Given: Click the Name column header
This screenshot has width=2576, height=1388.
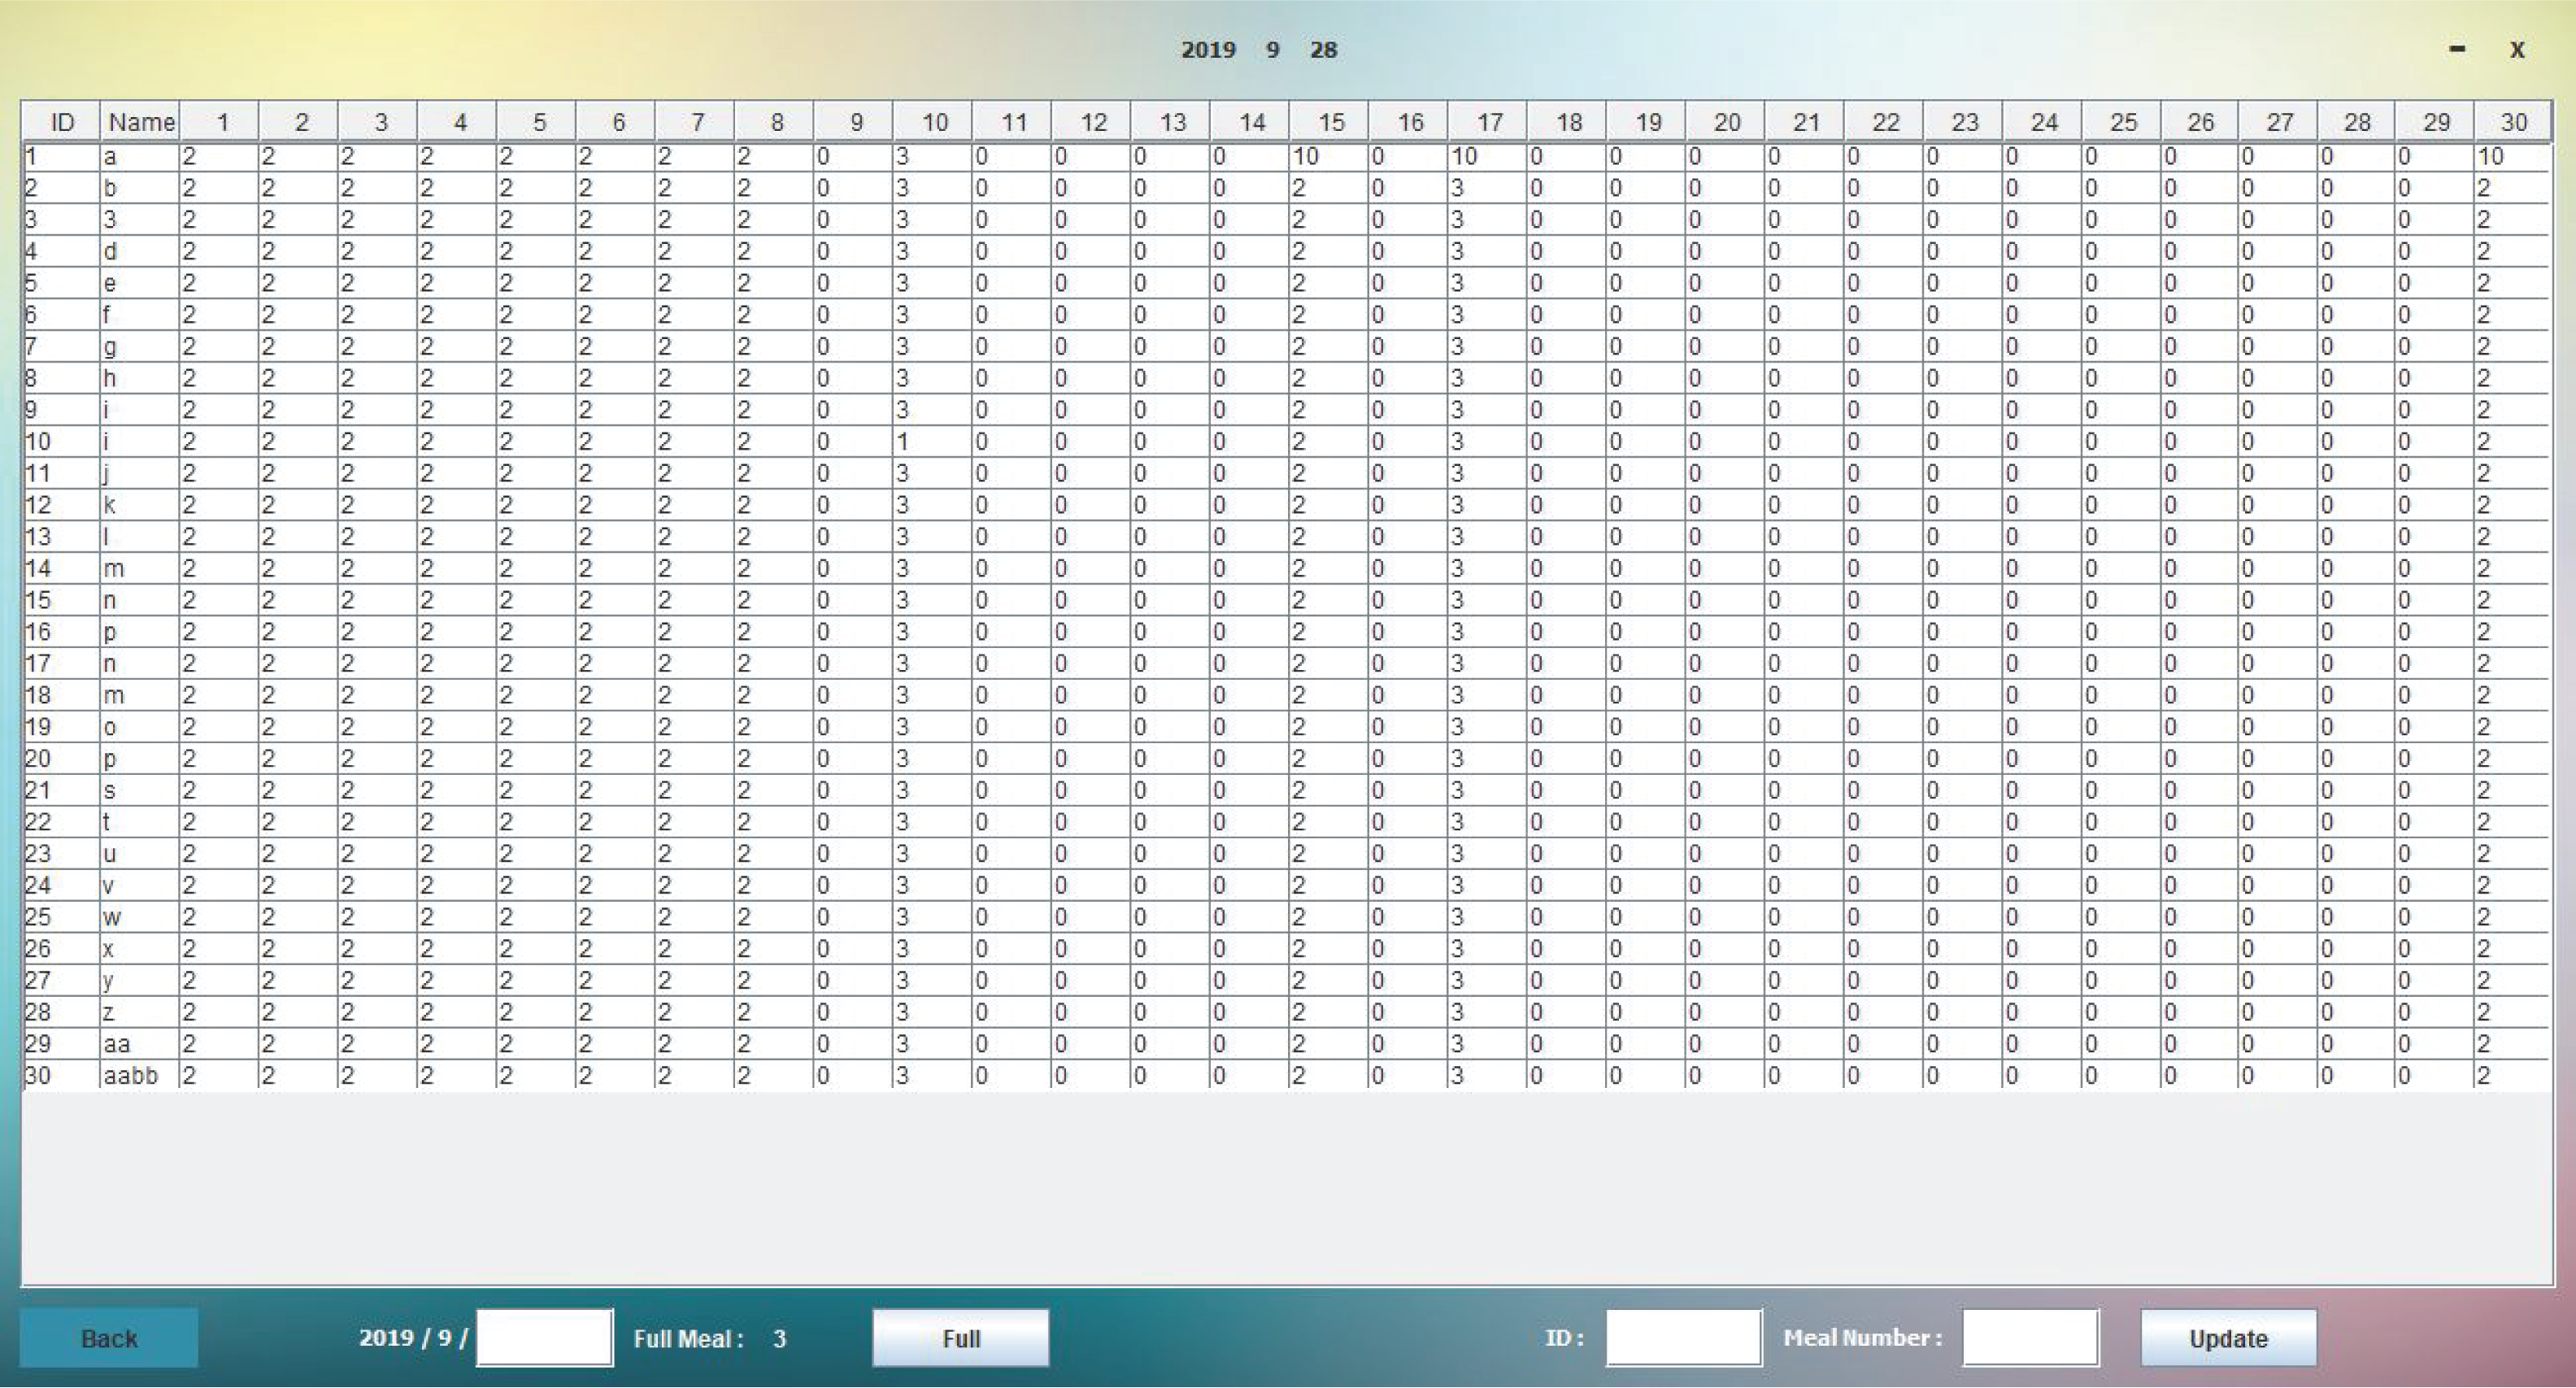Looking at the screenshot, I should [140, 122].
